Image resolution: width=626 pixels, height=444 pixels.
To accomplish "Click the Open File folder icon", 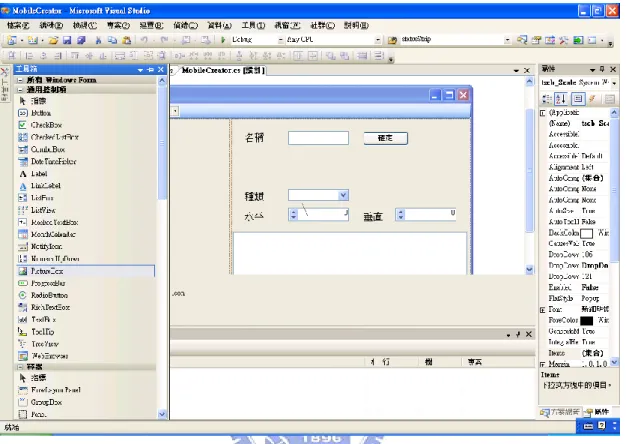I will click(x=53, y=40).
